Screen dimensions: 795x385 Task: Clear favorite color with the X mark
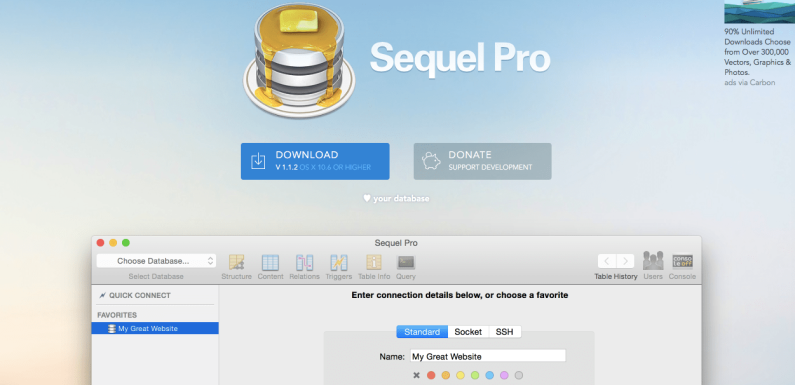tap(416, 375)
